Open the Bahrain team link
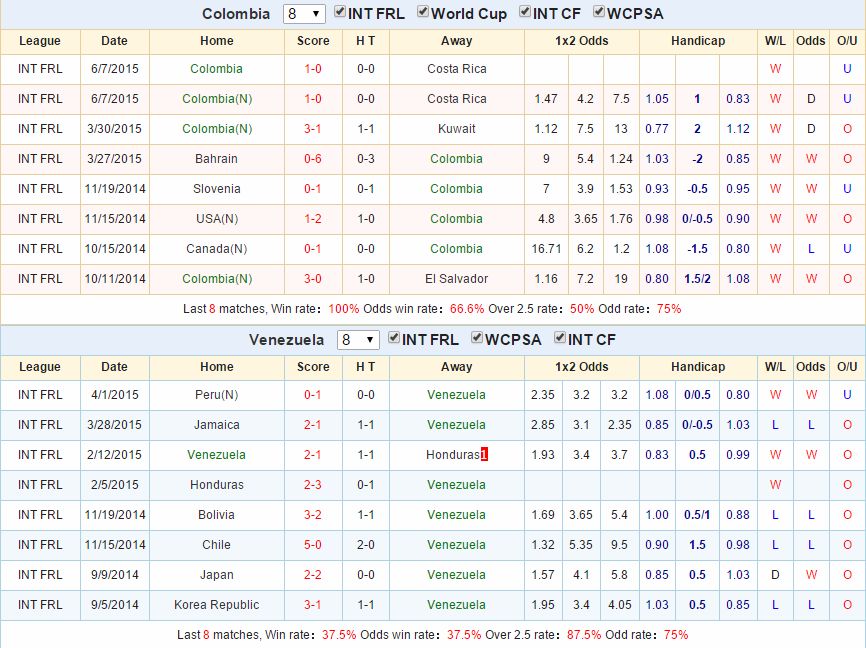The image size is (866, 648). pyautogui.click(x=216, y=159)
